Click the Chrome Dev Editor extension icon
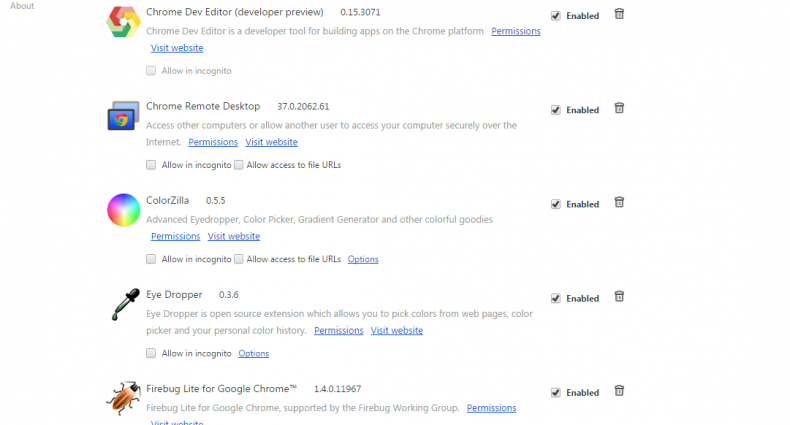Viewport: 790px width, 425px height. tap(123, 22)
